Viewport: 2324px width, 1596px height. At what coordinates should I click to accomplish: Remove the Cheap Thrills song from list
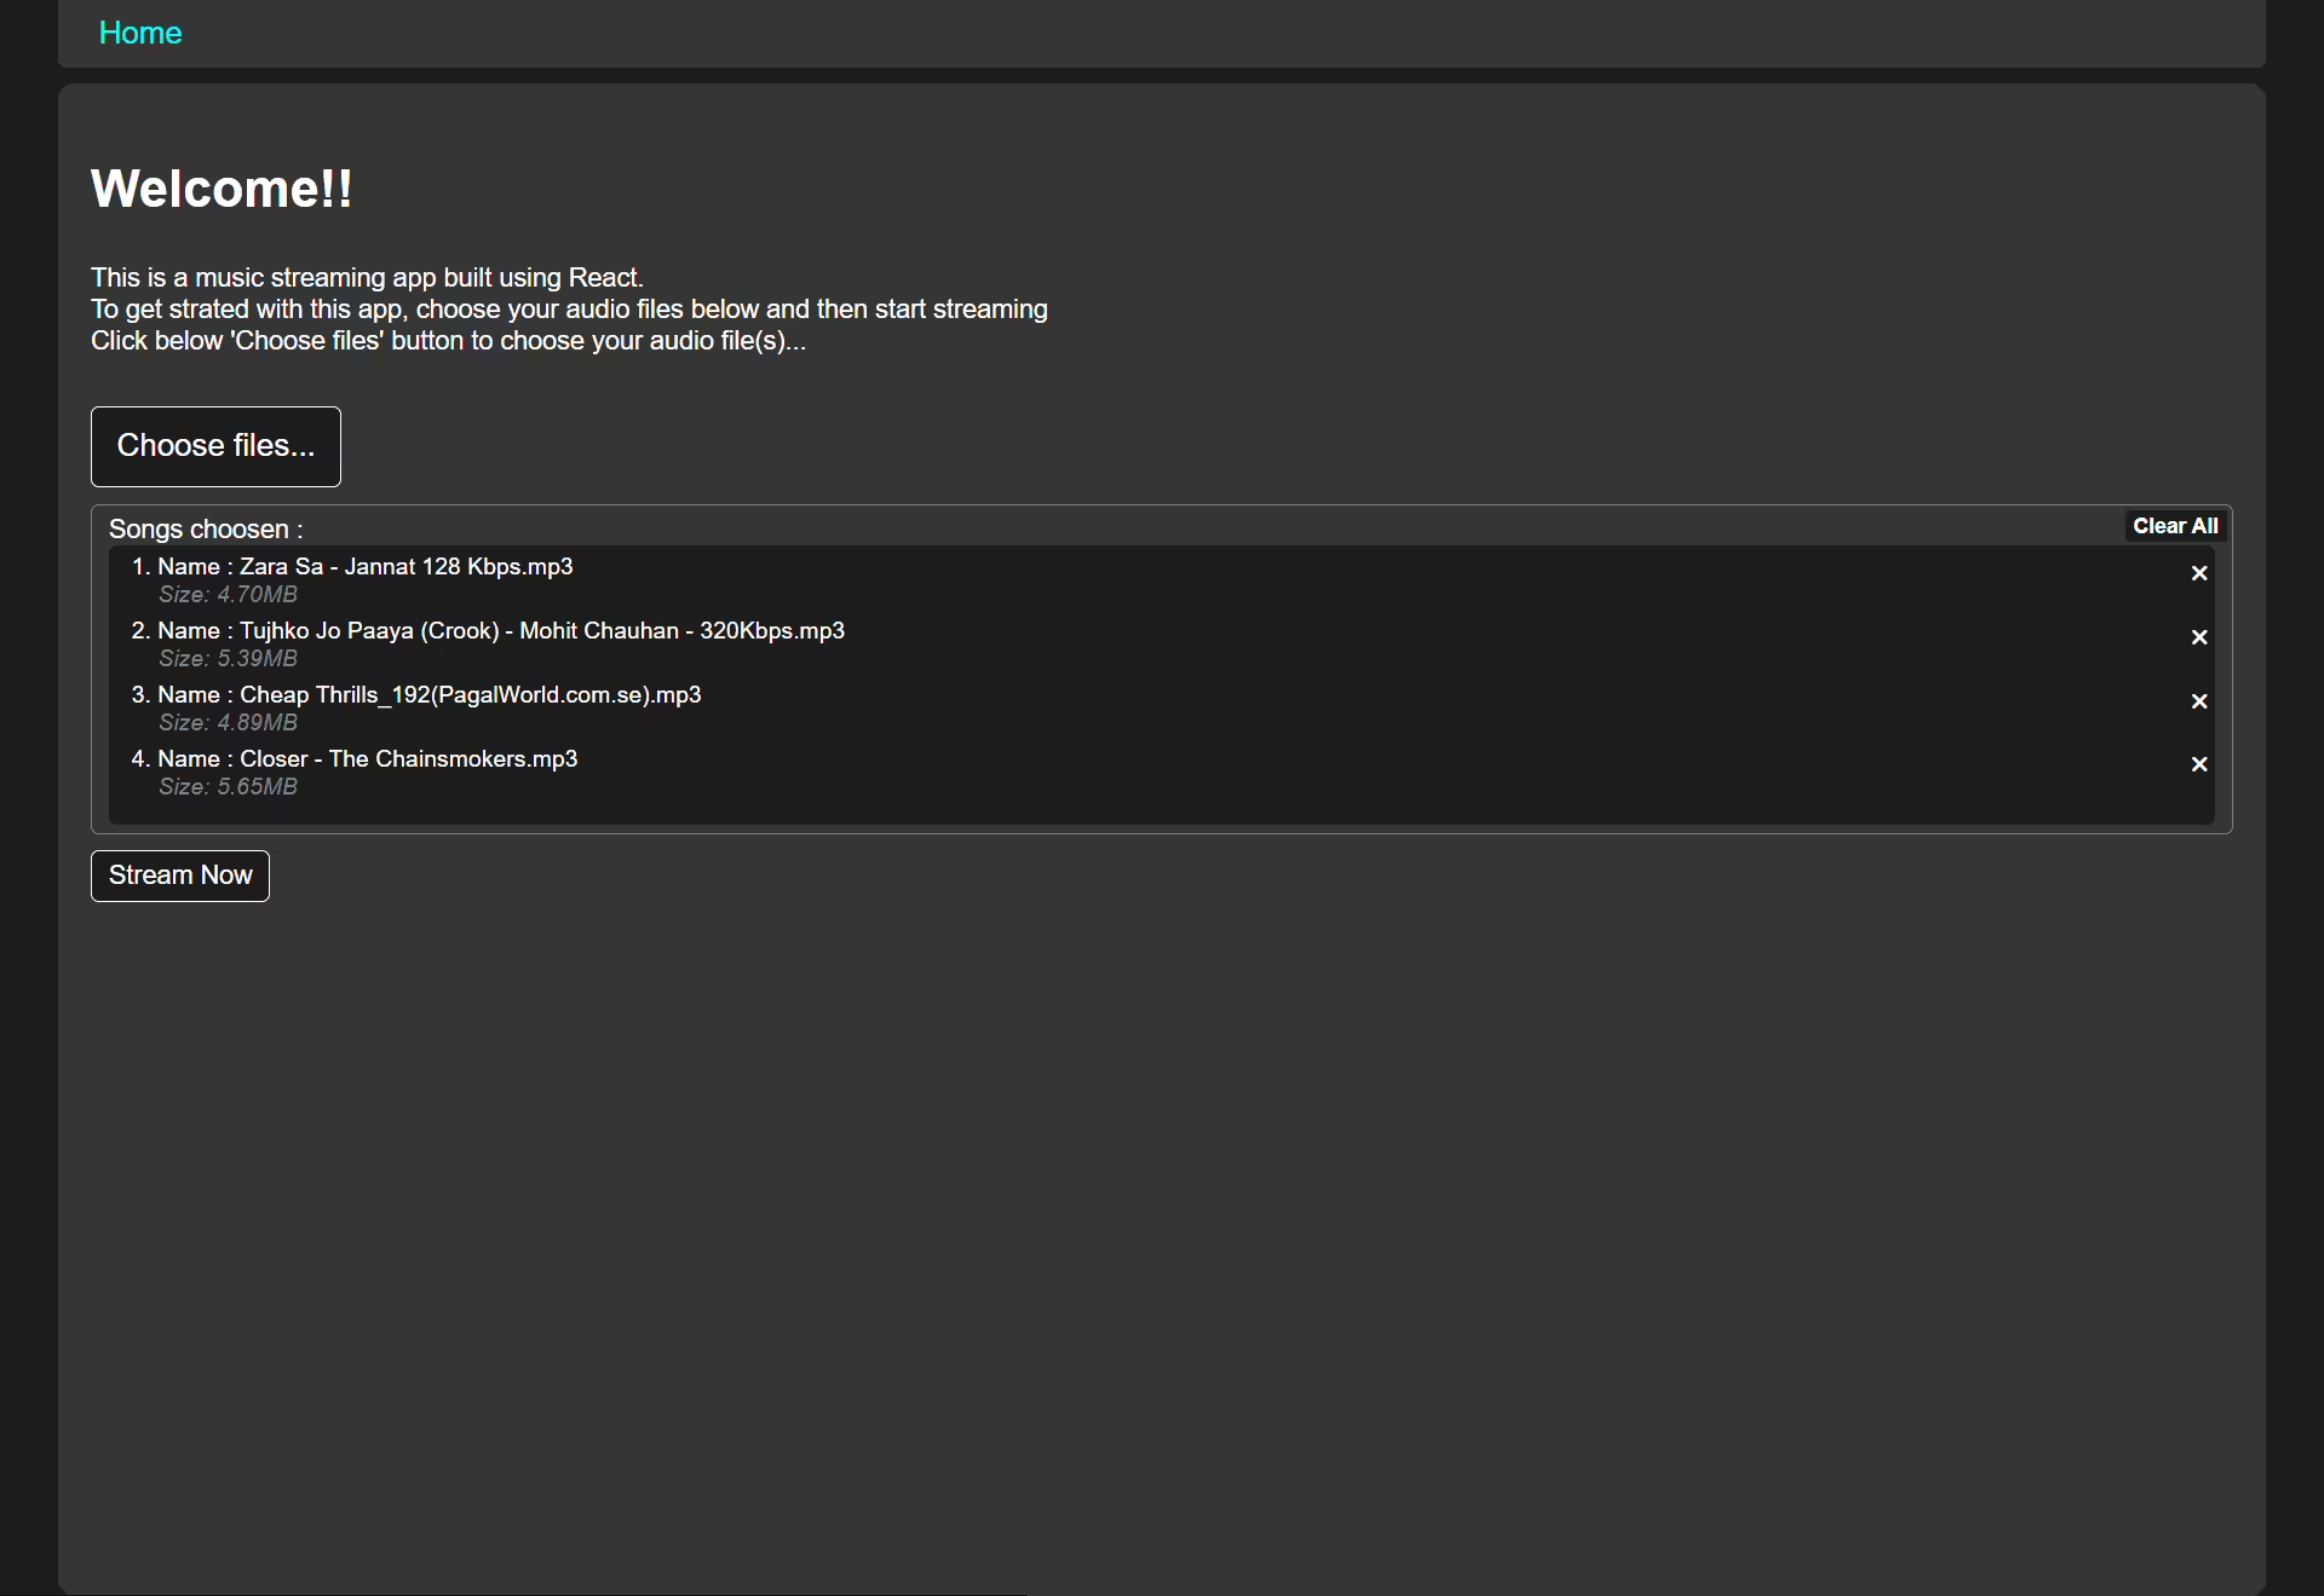pos(2199,701)
